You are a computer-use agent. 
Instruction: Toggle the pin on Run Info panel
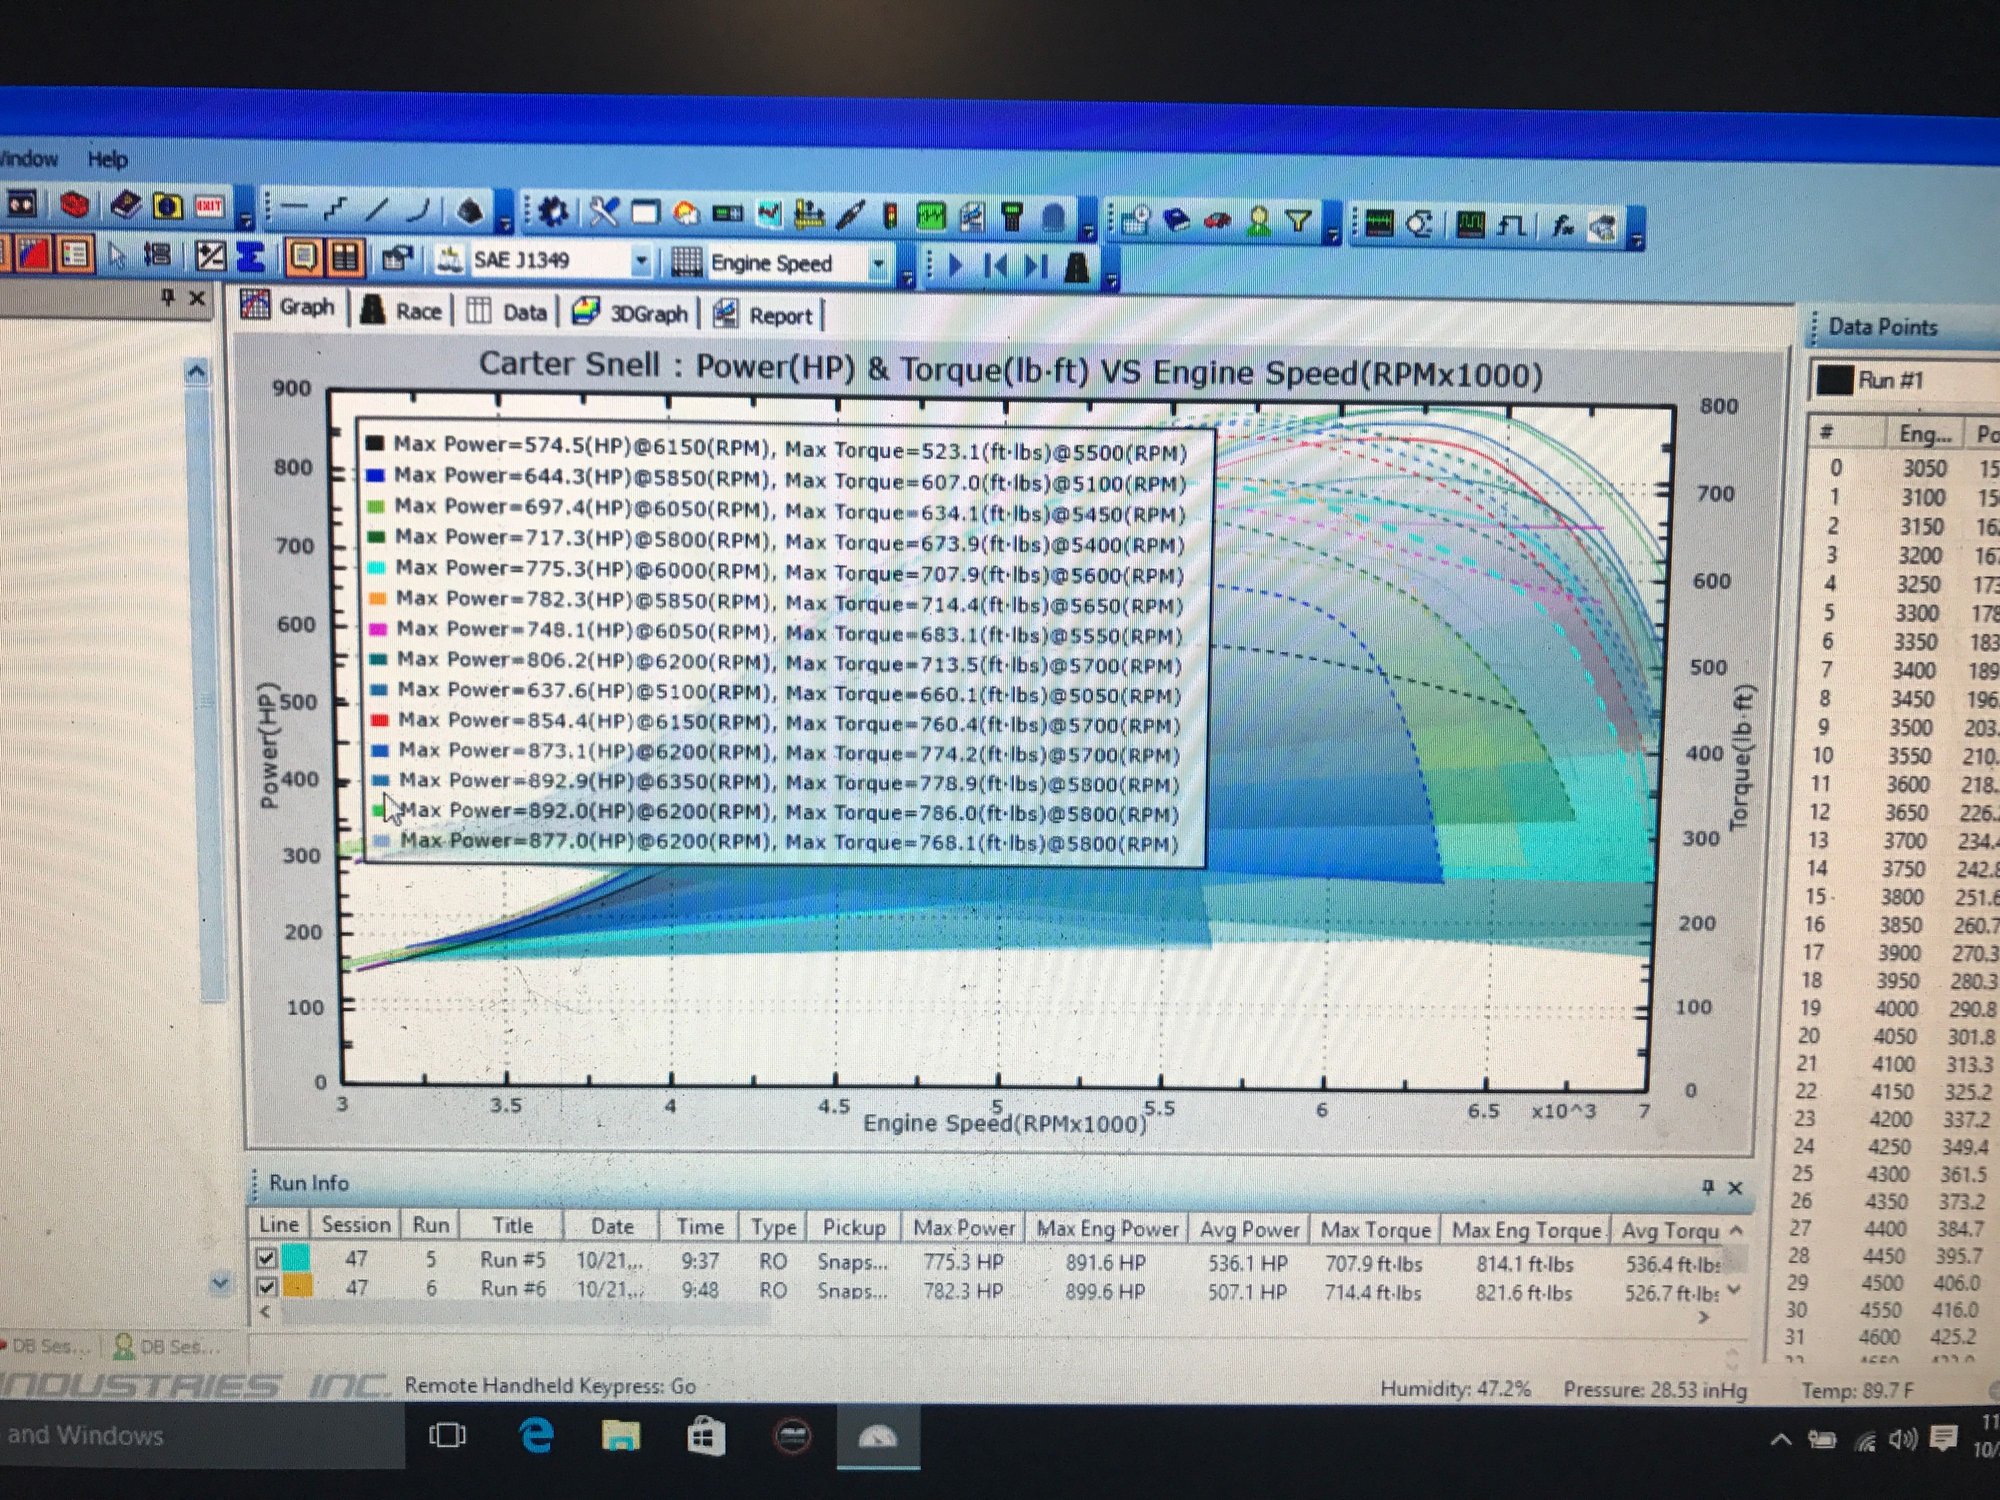[x=1707, y=1187]
